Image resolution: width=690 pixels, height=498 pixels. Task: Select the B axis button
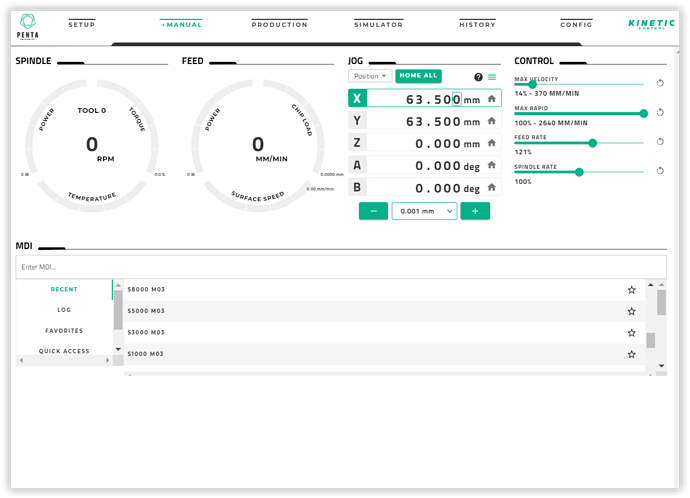click(x=357, y=187)
